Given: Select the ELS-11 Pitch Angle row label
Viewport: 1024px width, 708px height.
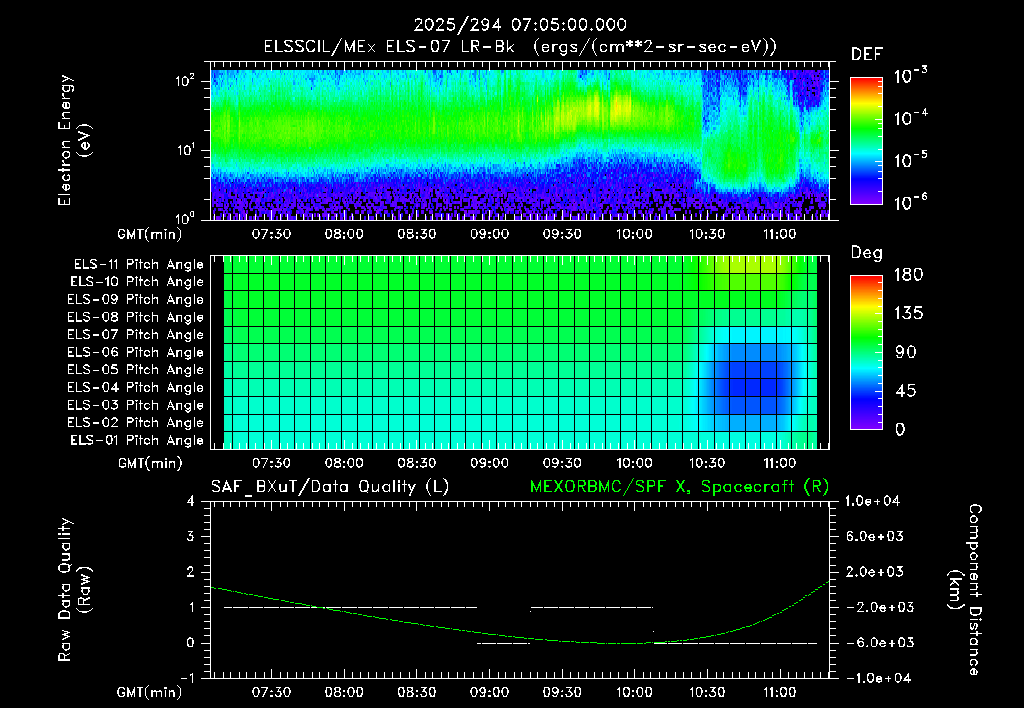Looking at the screenshot, I should click(138, 265).
